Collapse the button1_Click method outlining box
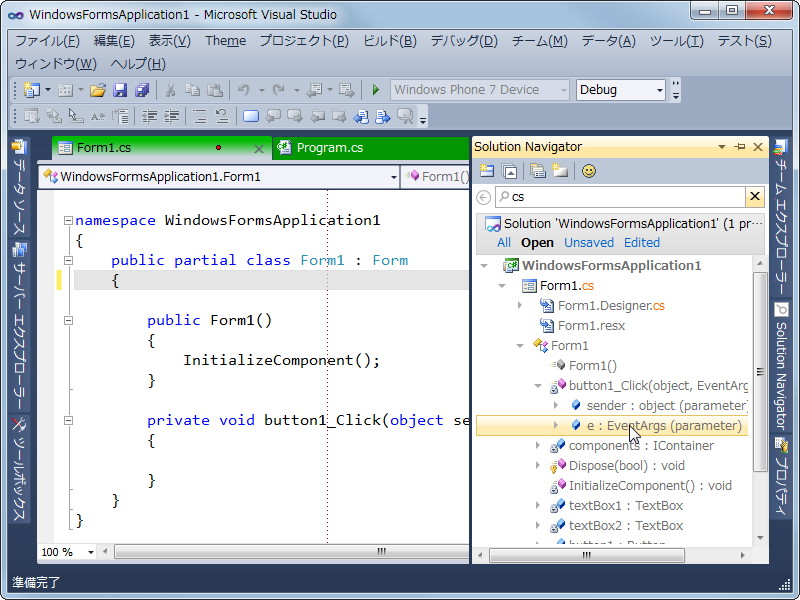 (x=68, y=420)
